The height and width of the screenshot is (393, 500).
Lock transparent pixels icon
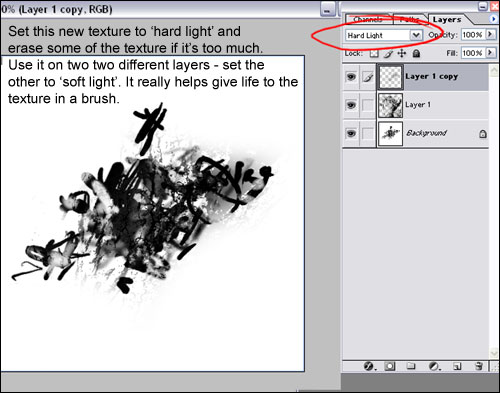(x=374, y=53)
